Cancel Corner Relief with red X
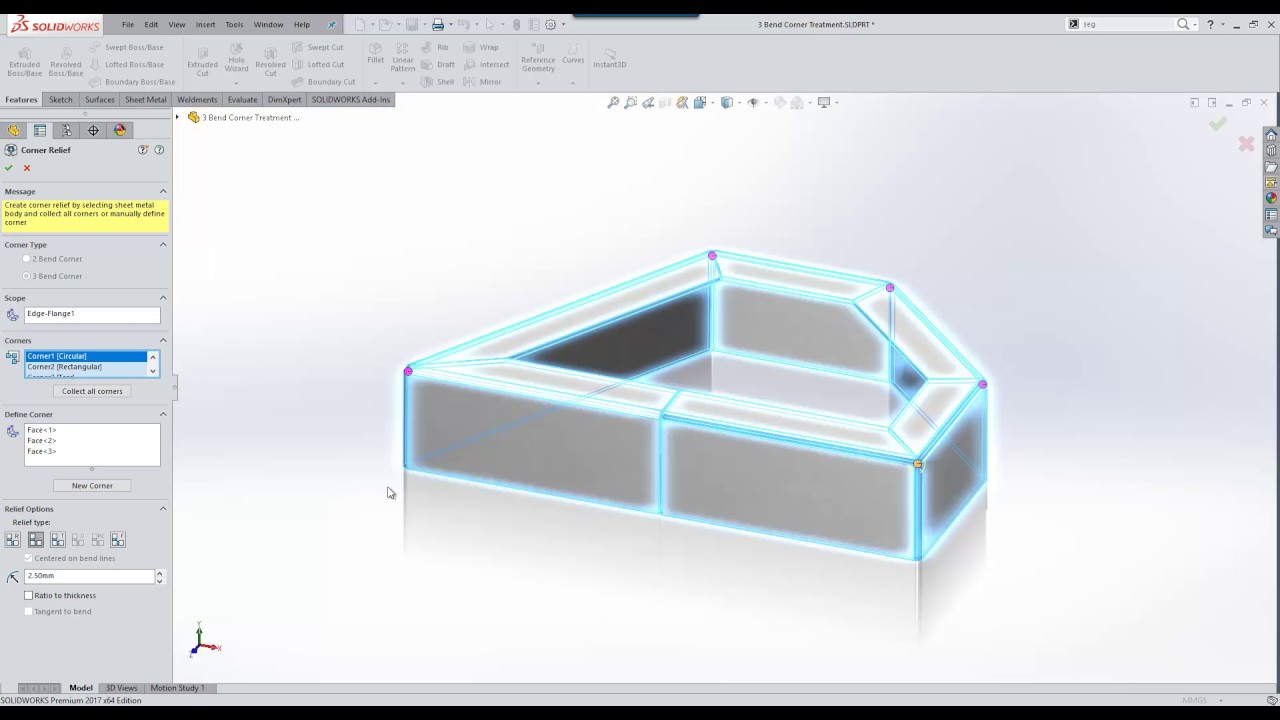The height and width of the screenshot is (720, 1280). click(x=27, y=168)
